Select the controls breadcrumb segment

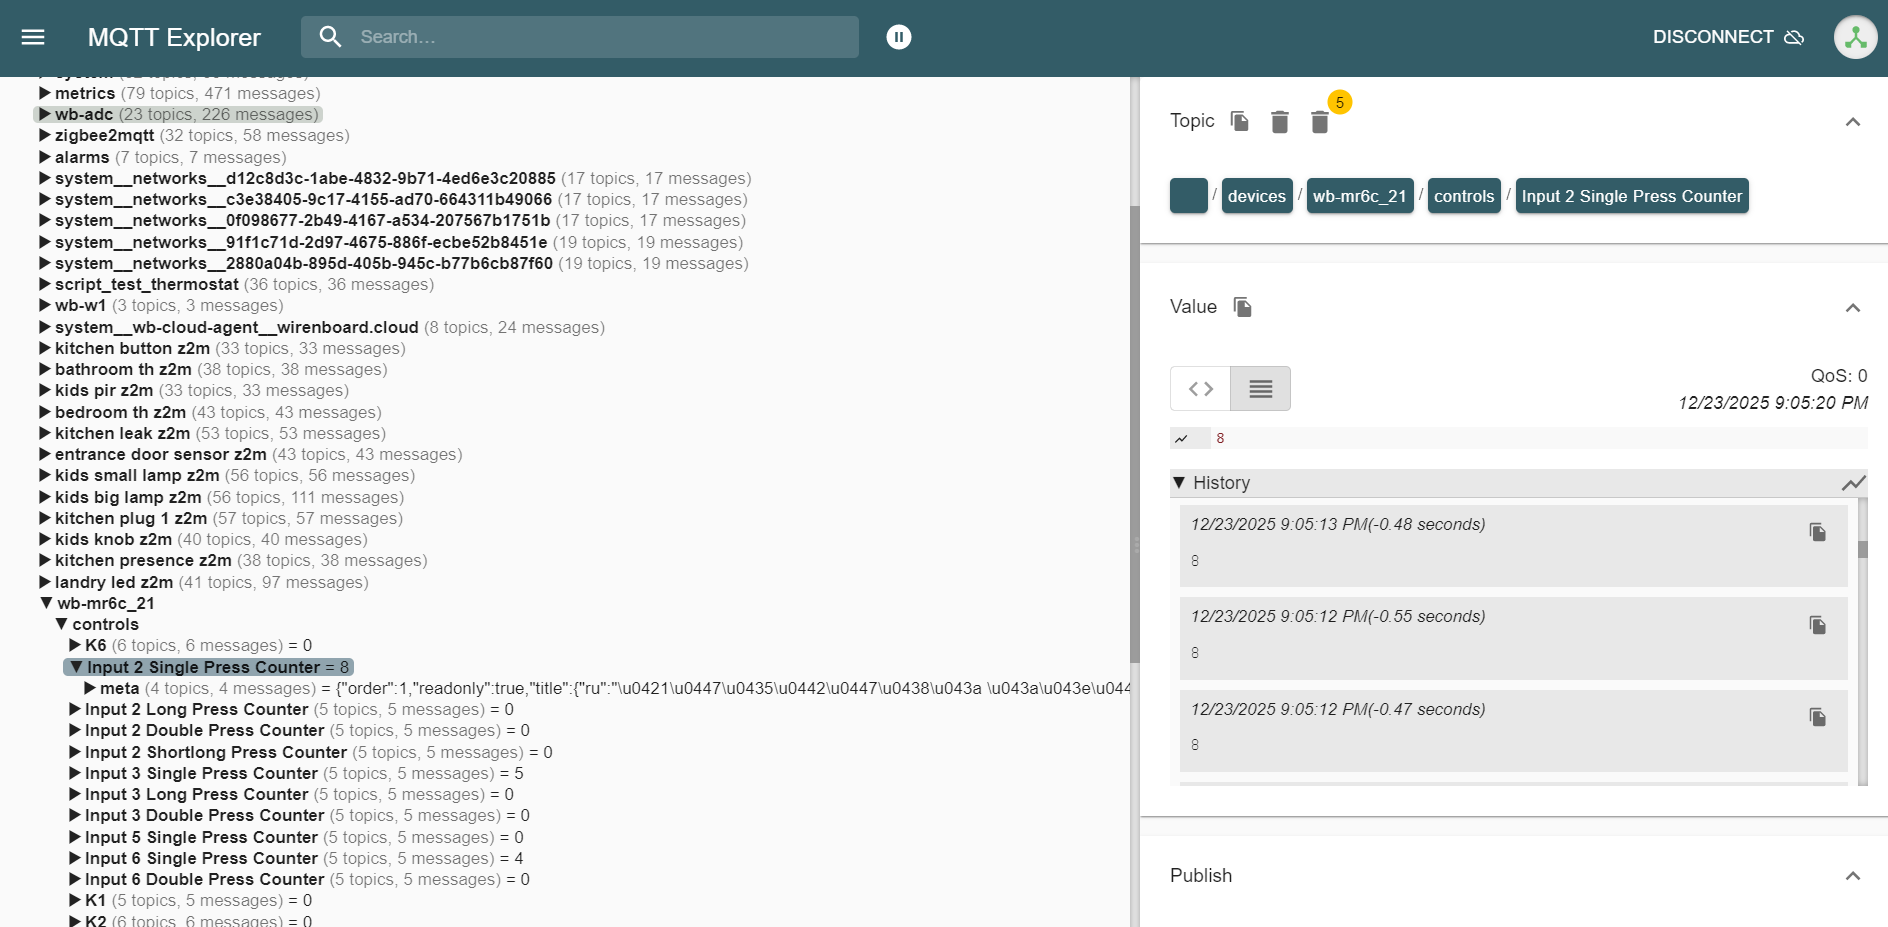1463,196
